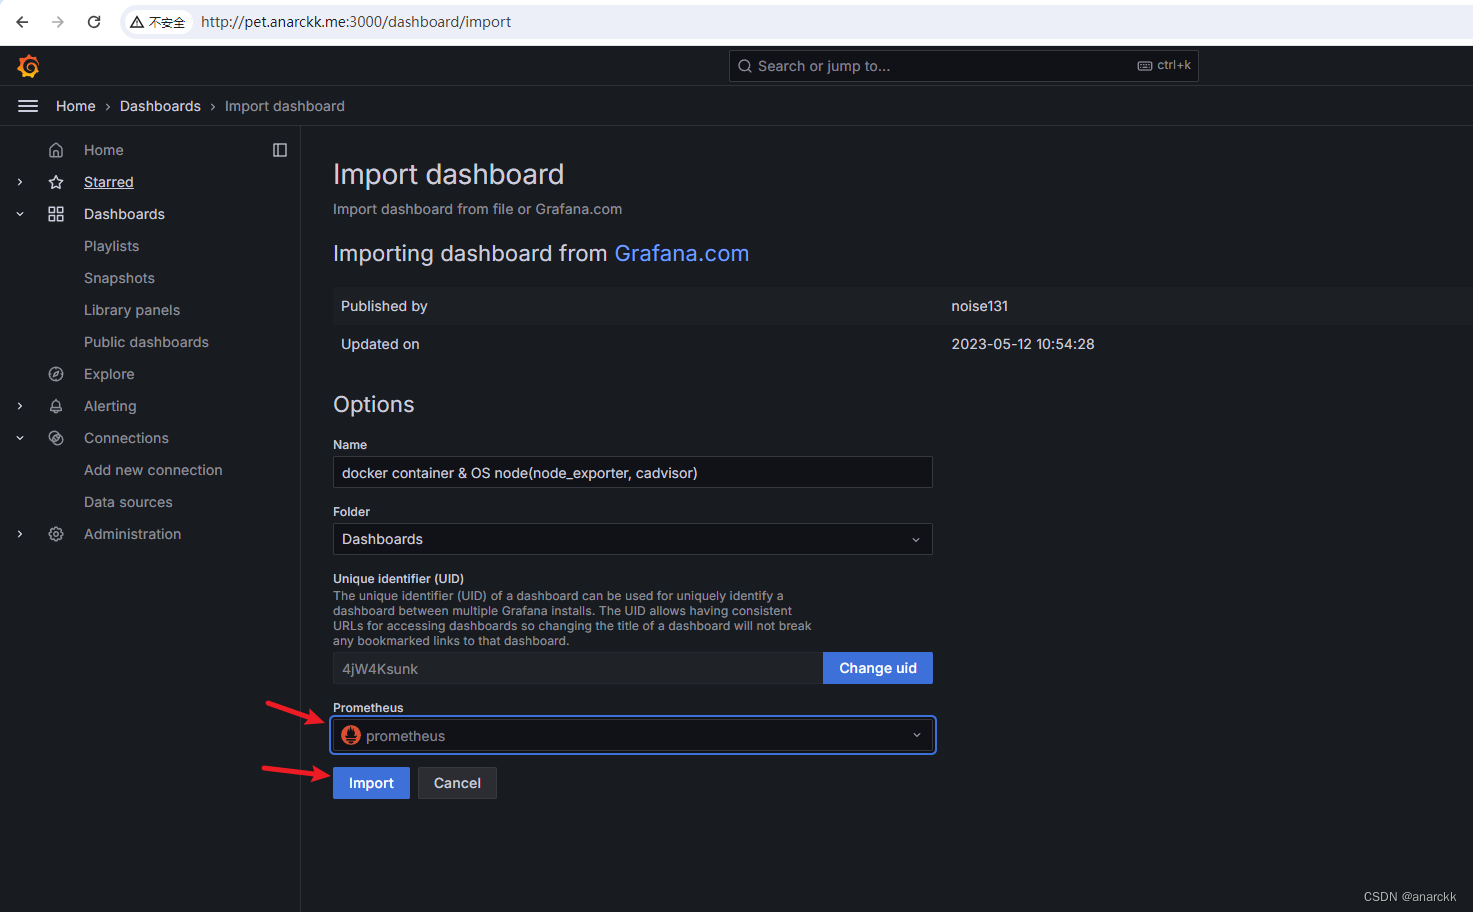The height and width of the screenshot is (912, 1473).
Task: Click the Grafana logo icon
Action: pyautogui.click(x=28, y=66)
